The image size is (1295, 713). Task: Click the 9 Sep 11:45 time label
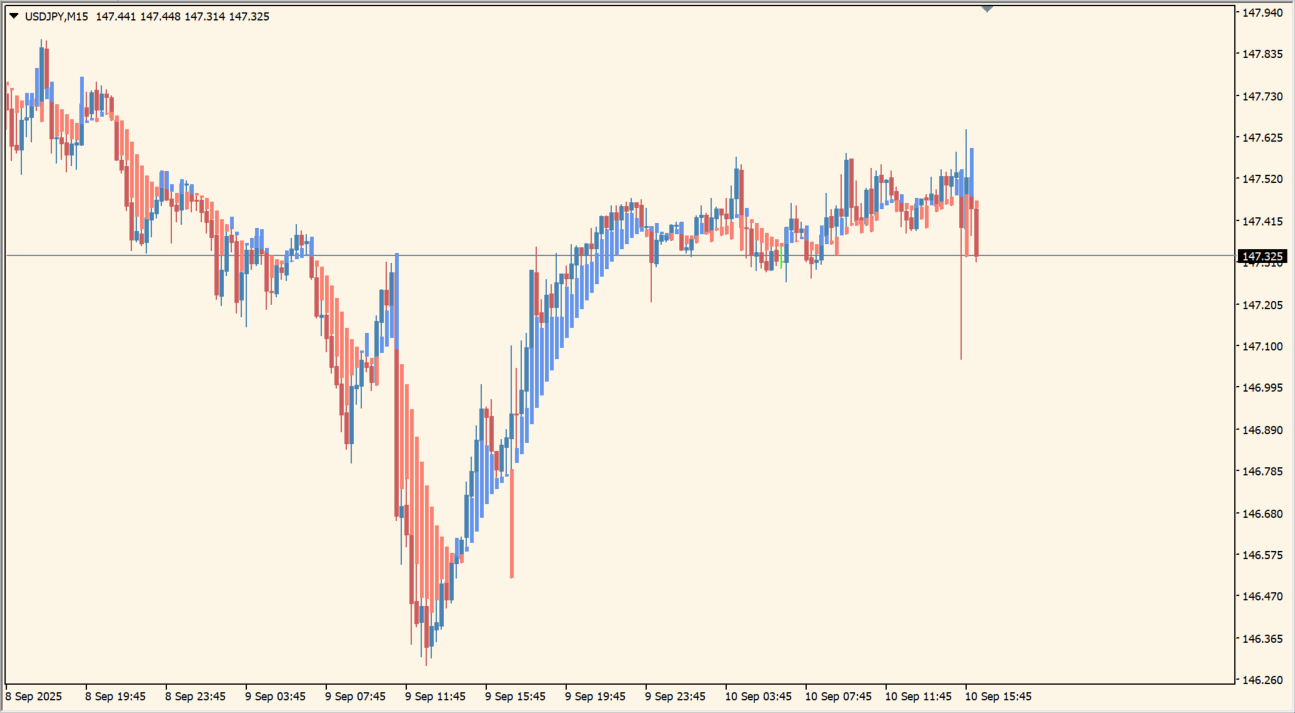pyautogui.click(x=435, y=696)
